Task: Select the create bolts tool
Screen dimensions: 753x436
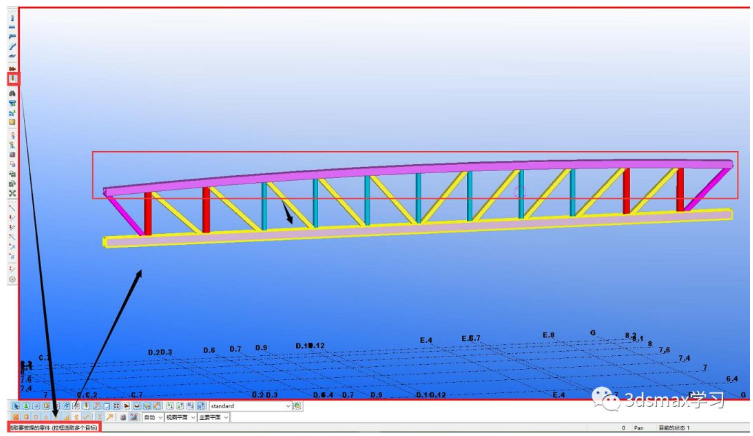Action: click(x=12, y=69)
